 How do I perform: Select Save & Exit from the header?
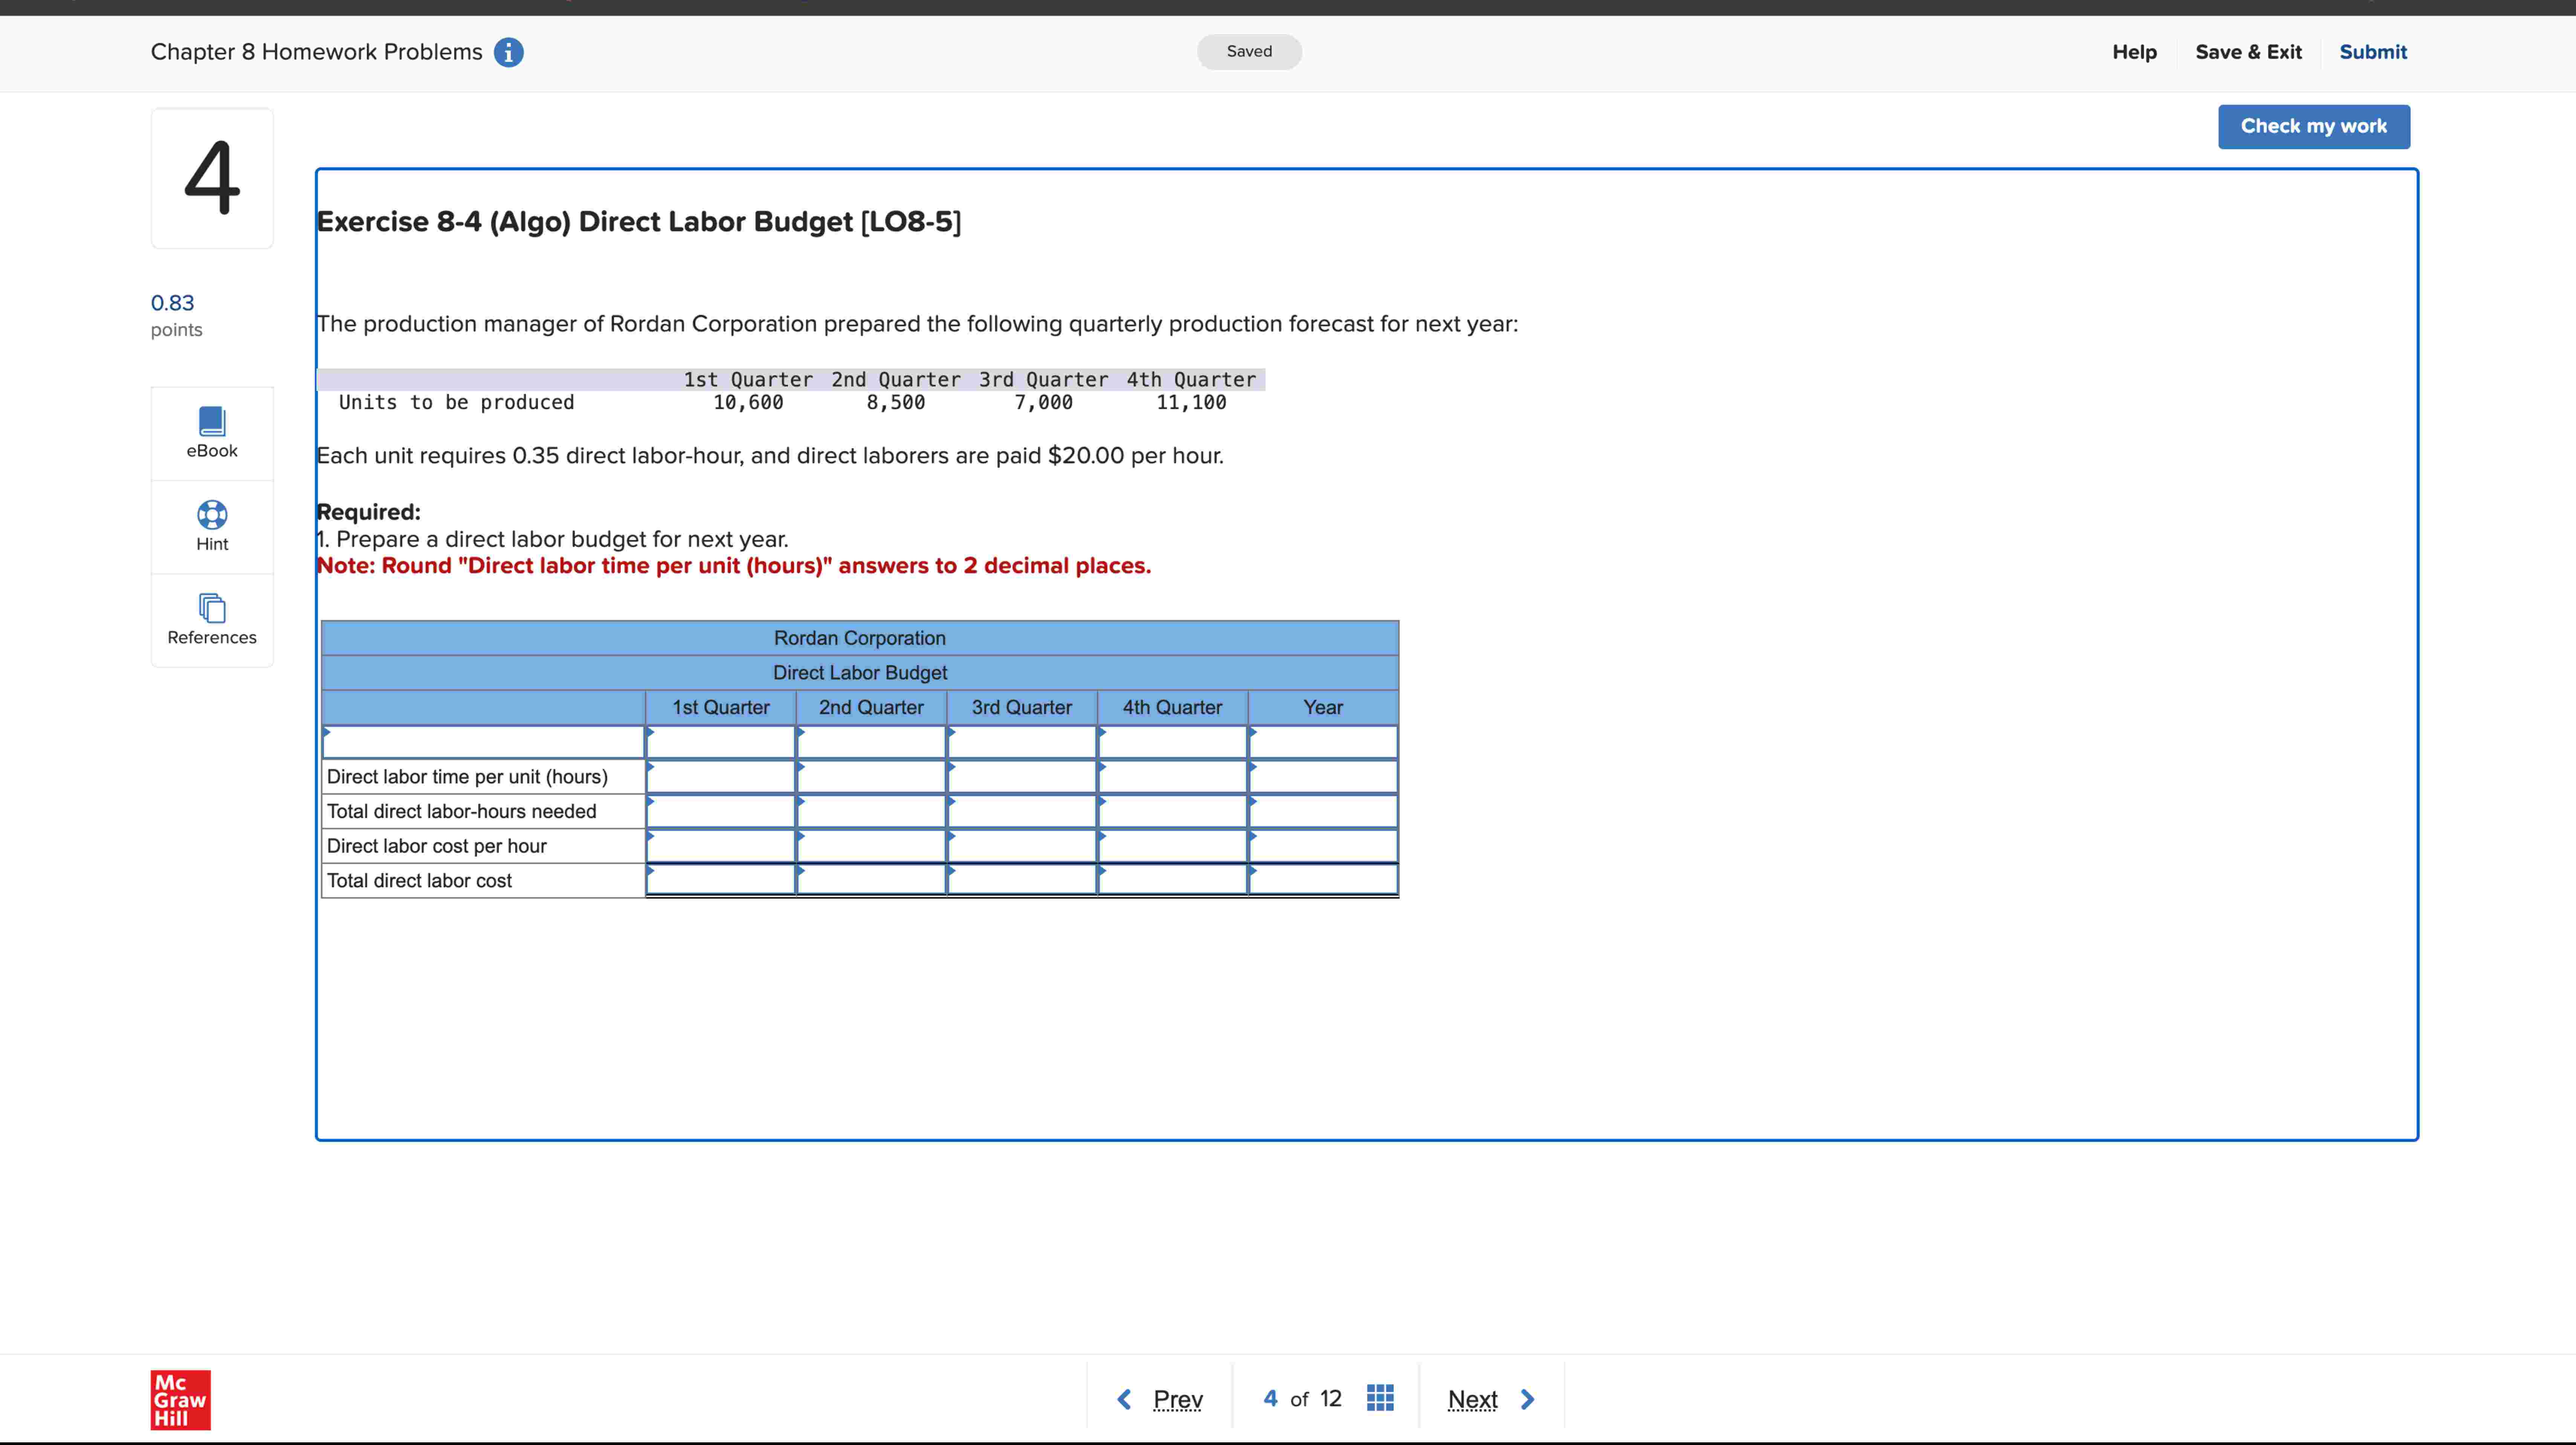click(2248, 52)
